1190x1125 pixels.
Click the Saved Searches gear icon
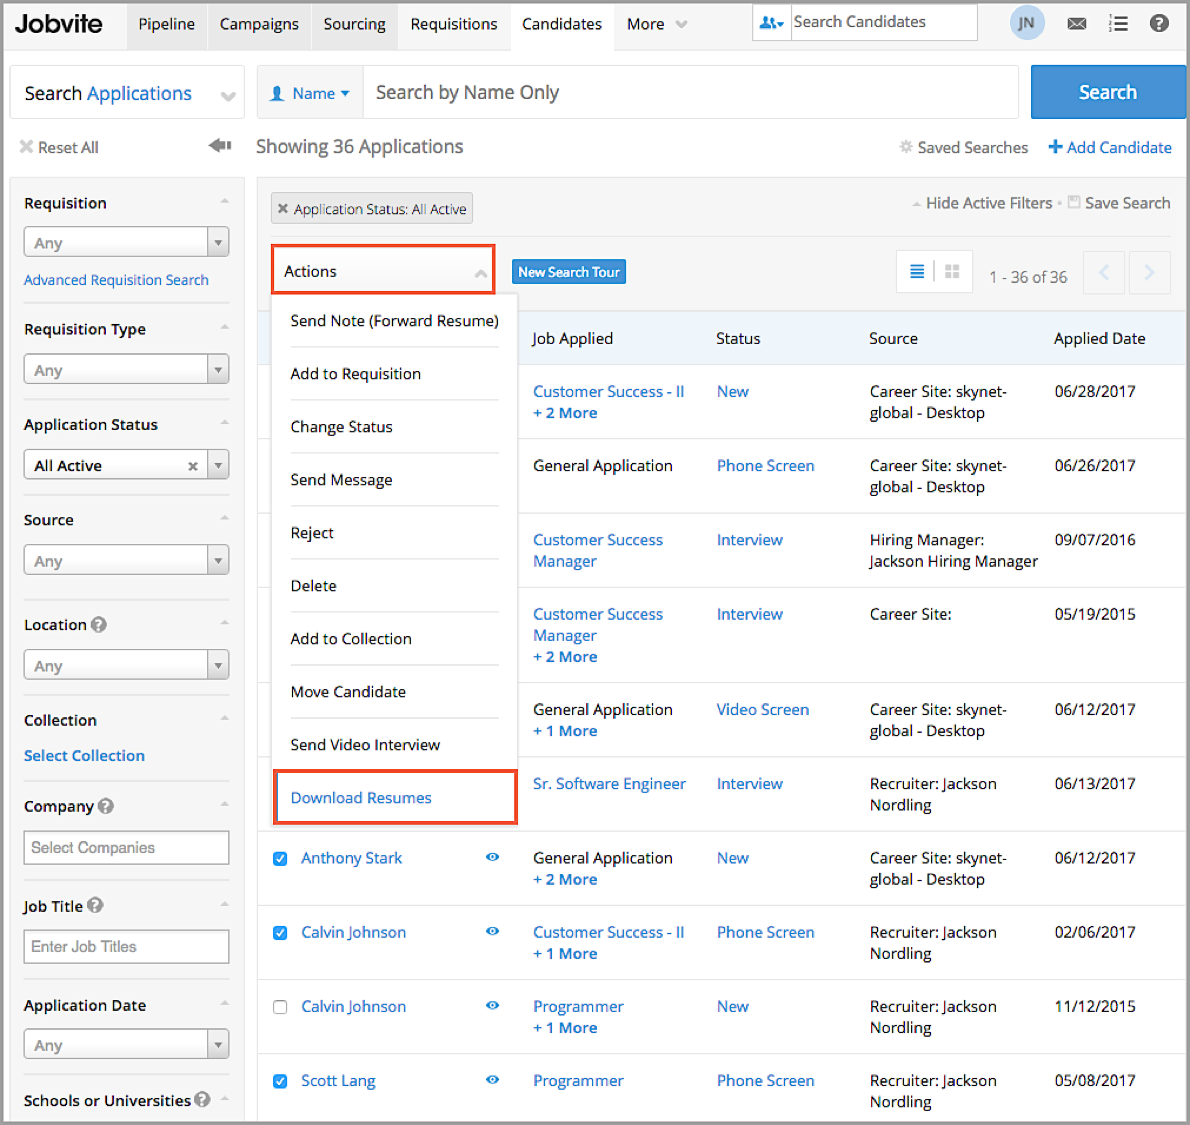coord(905,147)
